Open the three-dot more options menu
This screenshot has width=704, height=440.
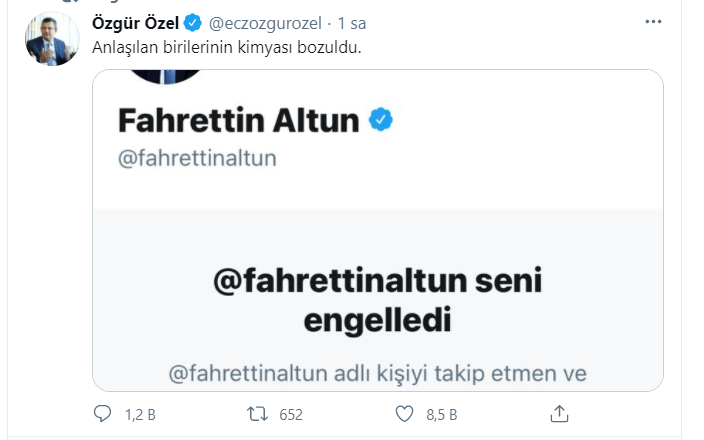pos(653,21)
